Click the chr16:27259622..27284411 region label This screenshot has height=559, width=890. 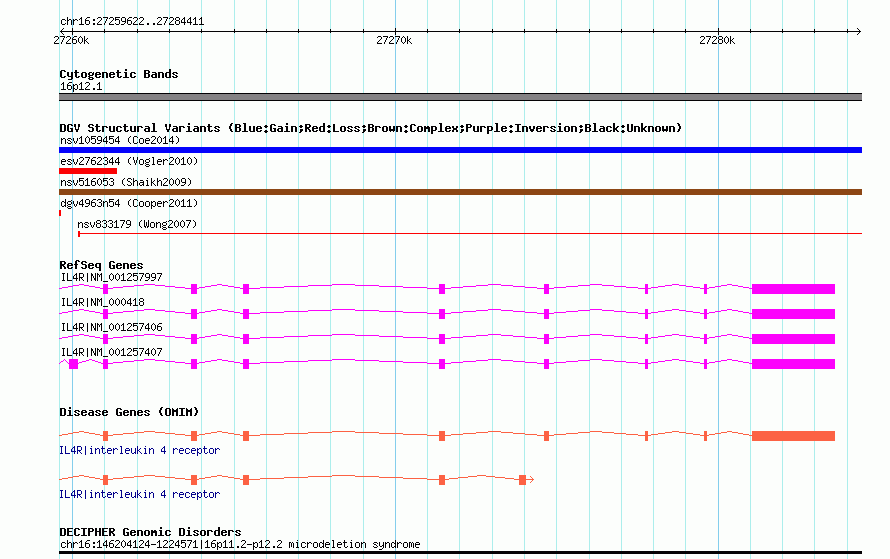coord(132,22)
